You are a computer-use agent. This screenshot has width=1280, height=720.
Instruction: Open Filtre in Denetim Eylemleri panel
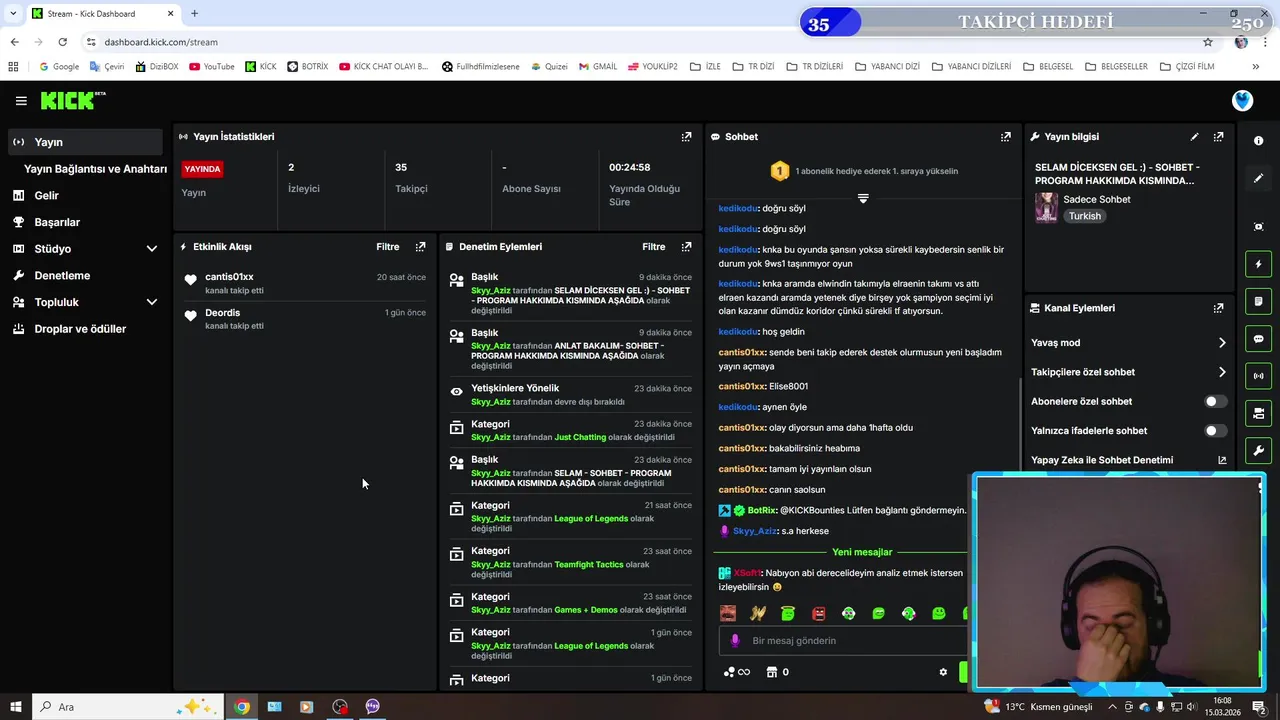point(653,246)
